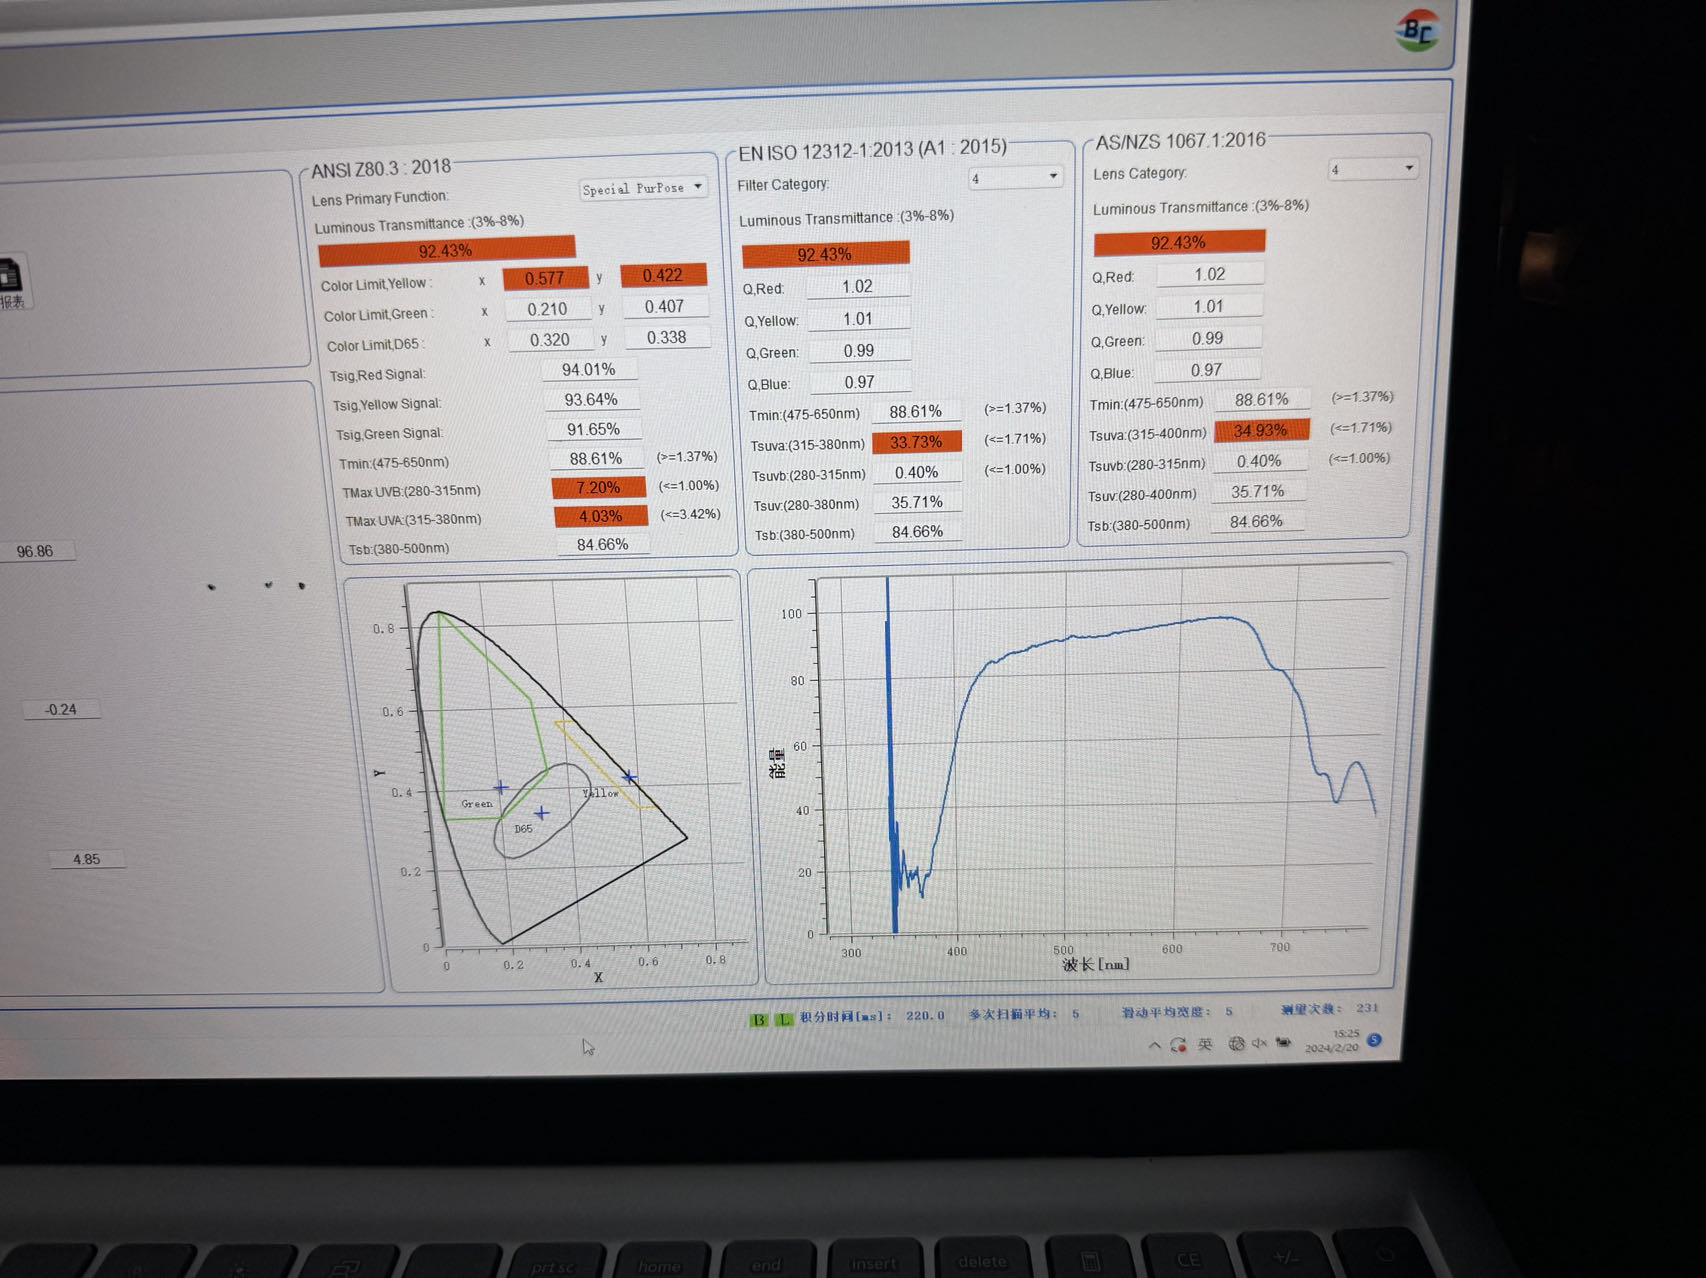Click EN ISO Q,Blue value 0.97

click(x=860, y=382)
